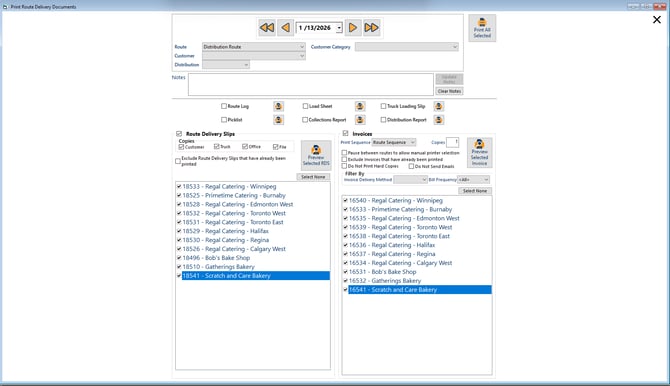
Task: Select slip 18541 - Scratch and Care Bakery
Action: (x=256, y=276)
